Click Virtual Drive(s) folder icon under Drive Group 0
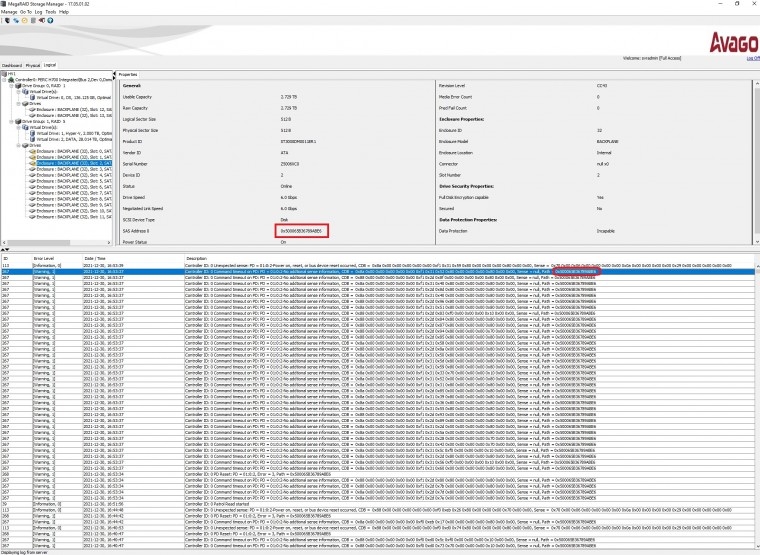Image resolution: width=760 pixels, height=555 pixels. (25, 91)
